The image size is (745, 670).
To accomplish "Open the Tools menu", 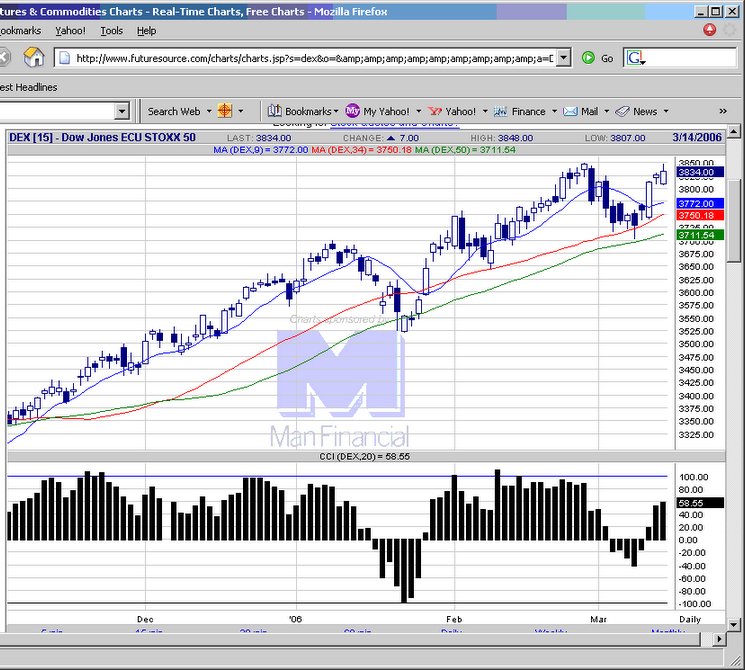I will [x=112, y=31].
